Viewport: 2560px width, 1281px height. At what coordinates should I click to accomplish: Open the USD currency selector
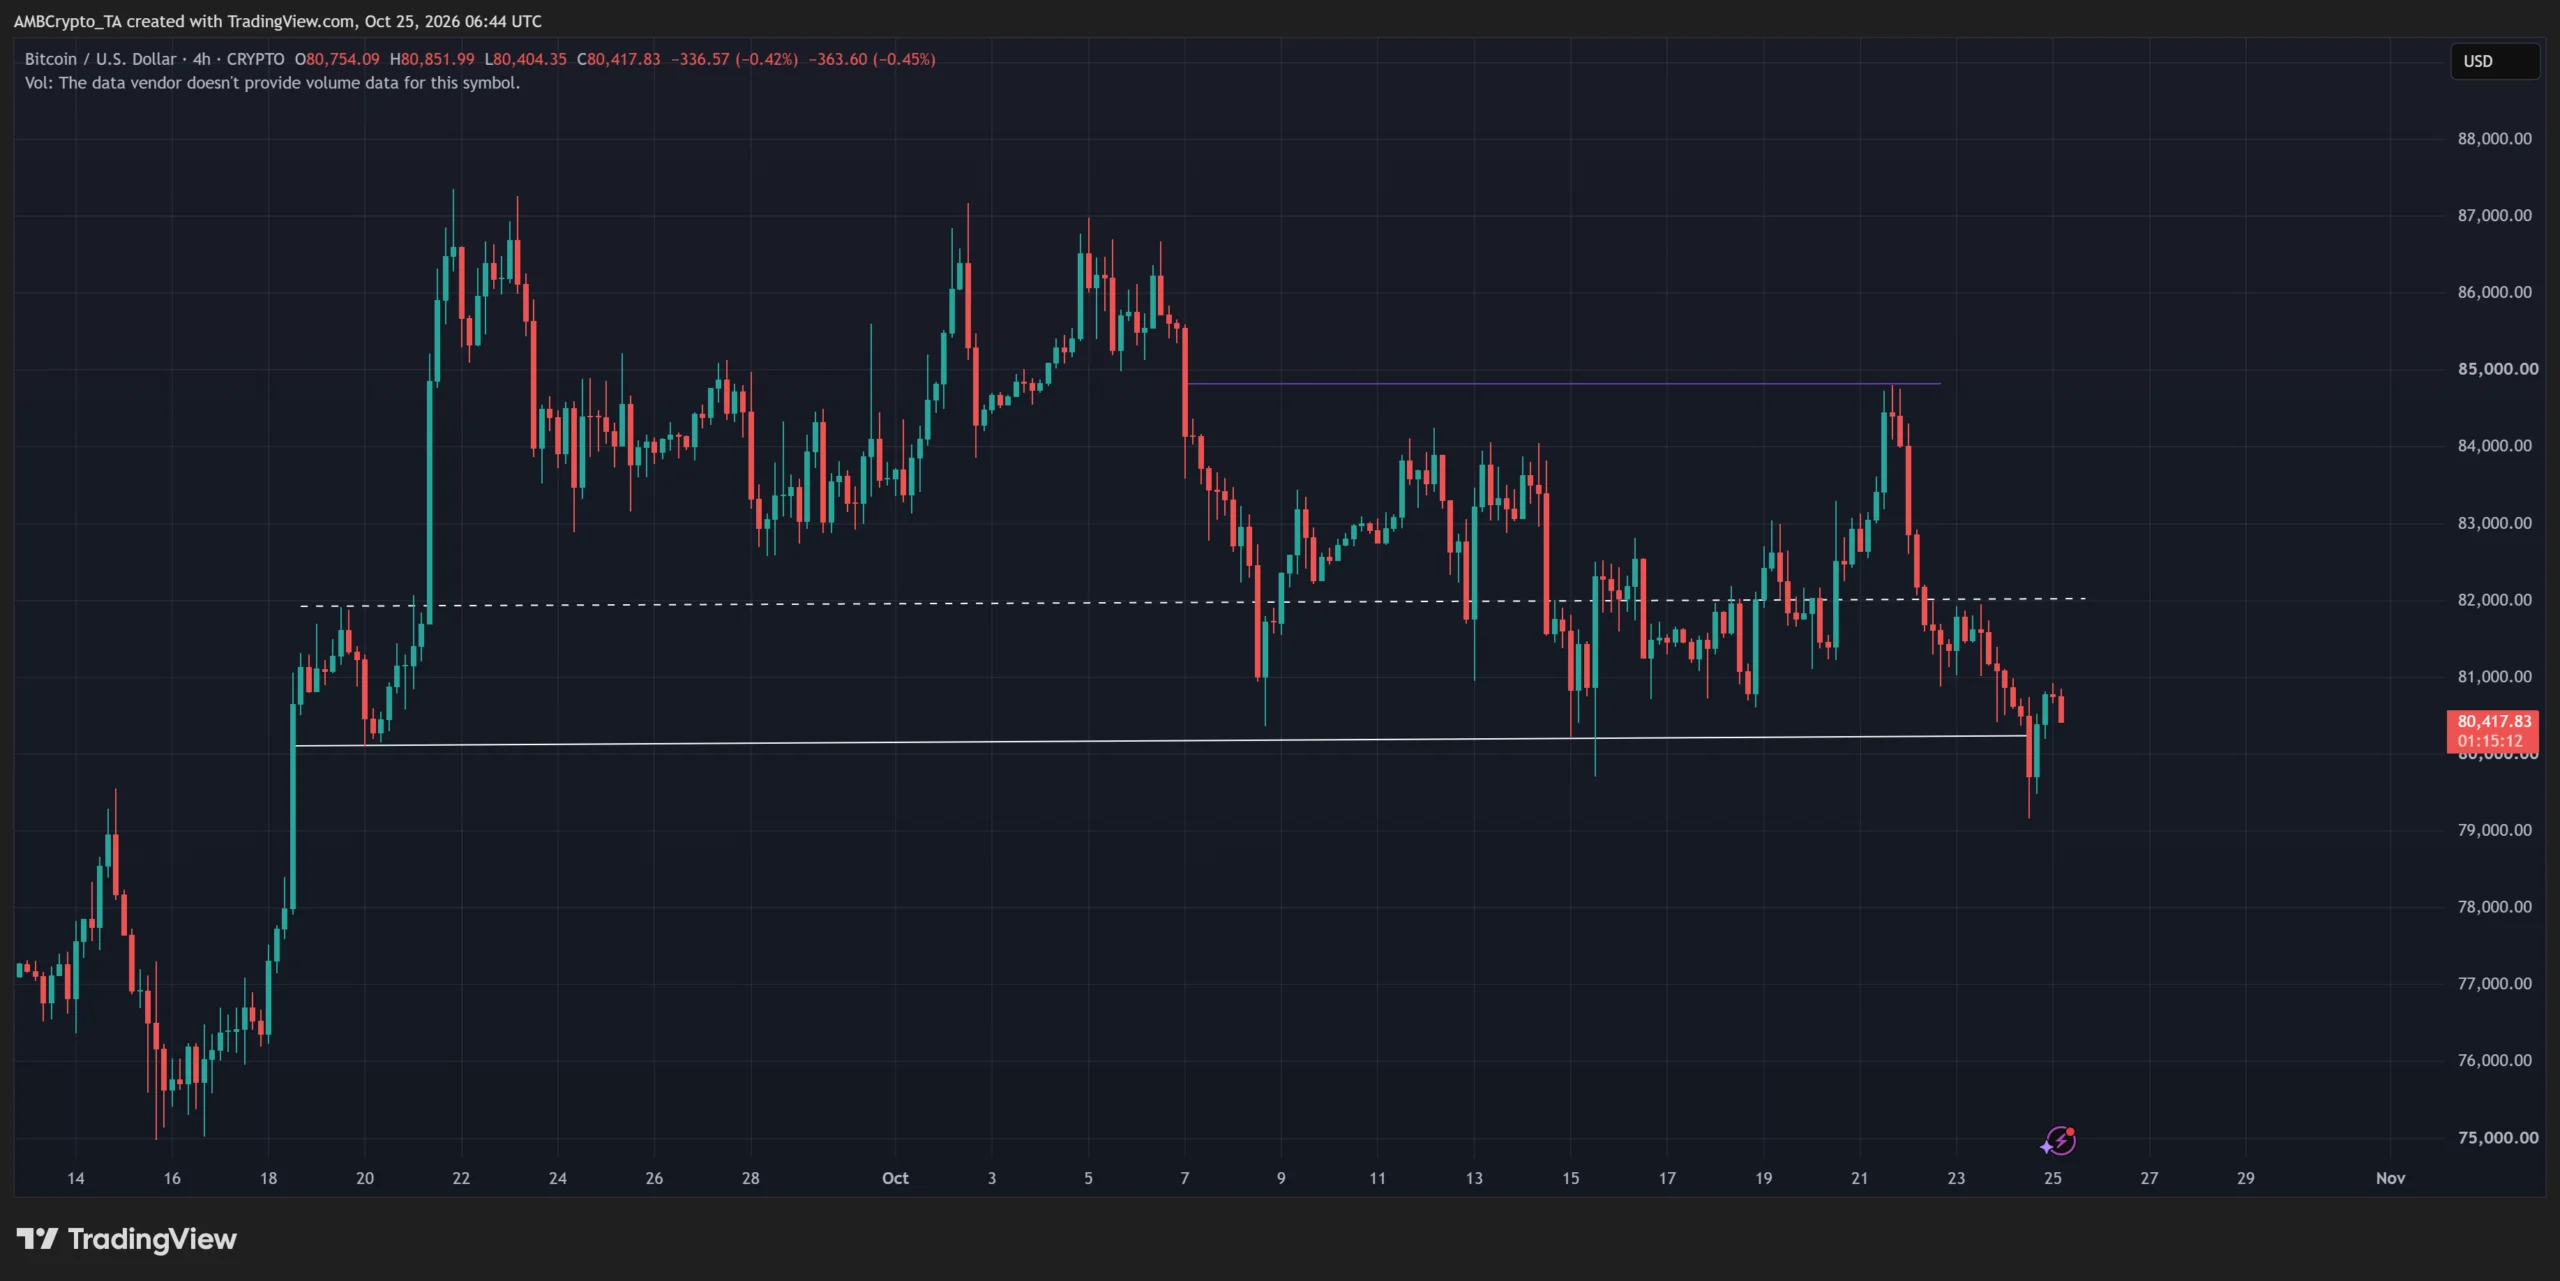tap(2494, 61)
